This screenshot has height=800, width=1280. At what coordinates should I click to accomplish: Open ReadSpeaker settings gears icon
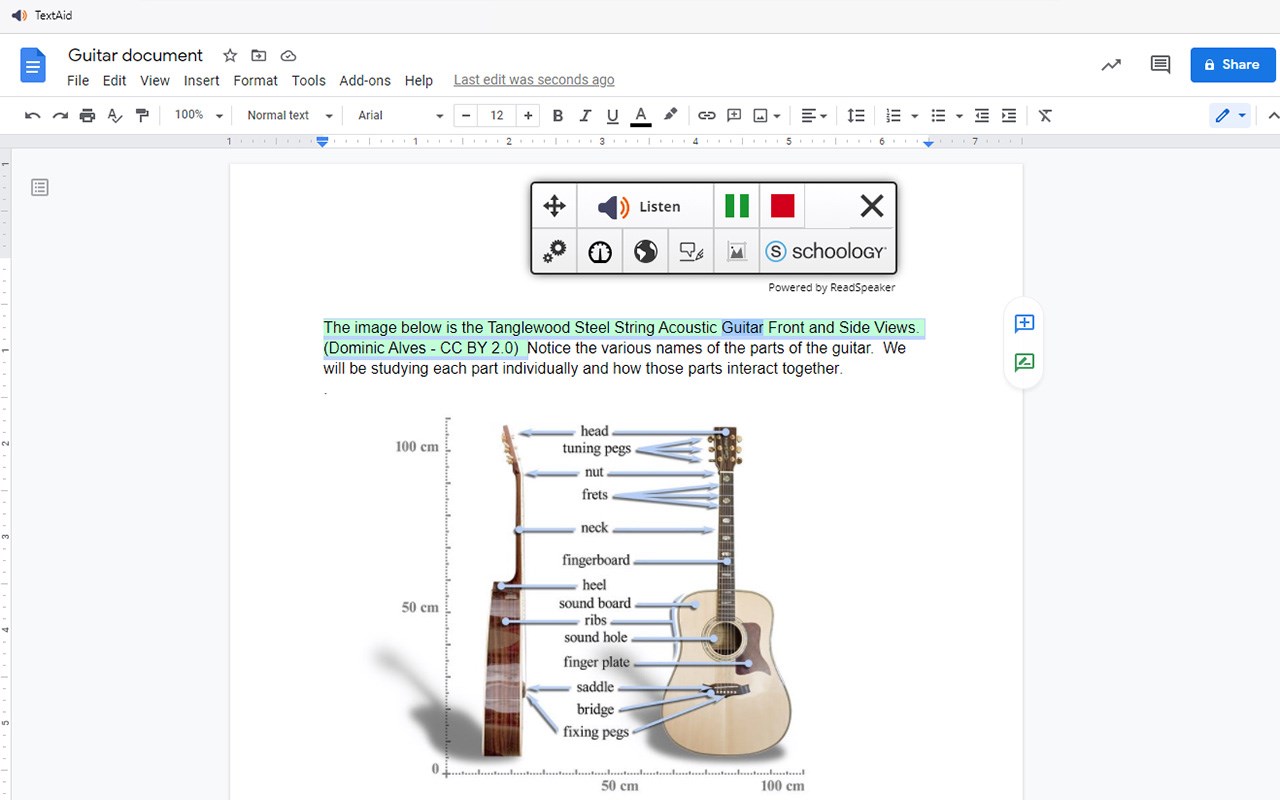point(554,251)
